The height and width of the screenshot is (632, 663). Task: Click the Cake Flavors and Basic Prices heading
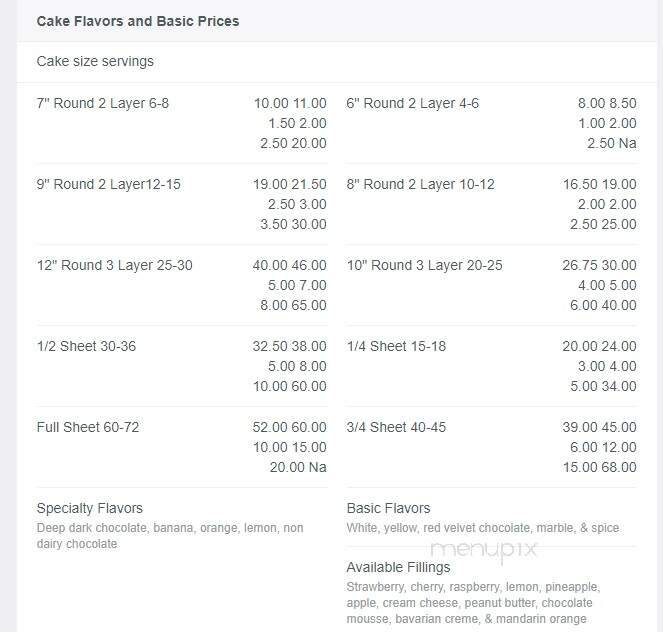[138, 21]
